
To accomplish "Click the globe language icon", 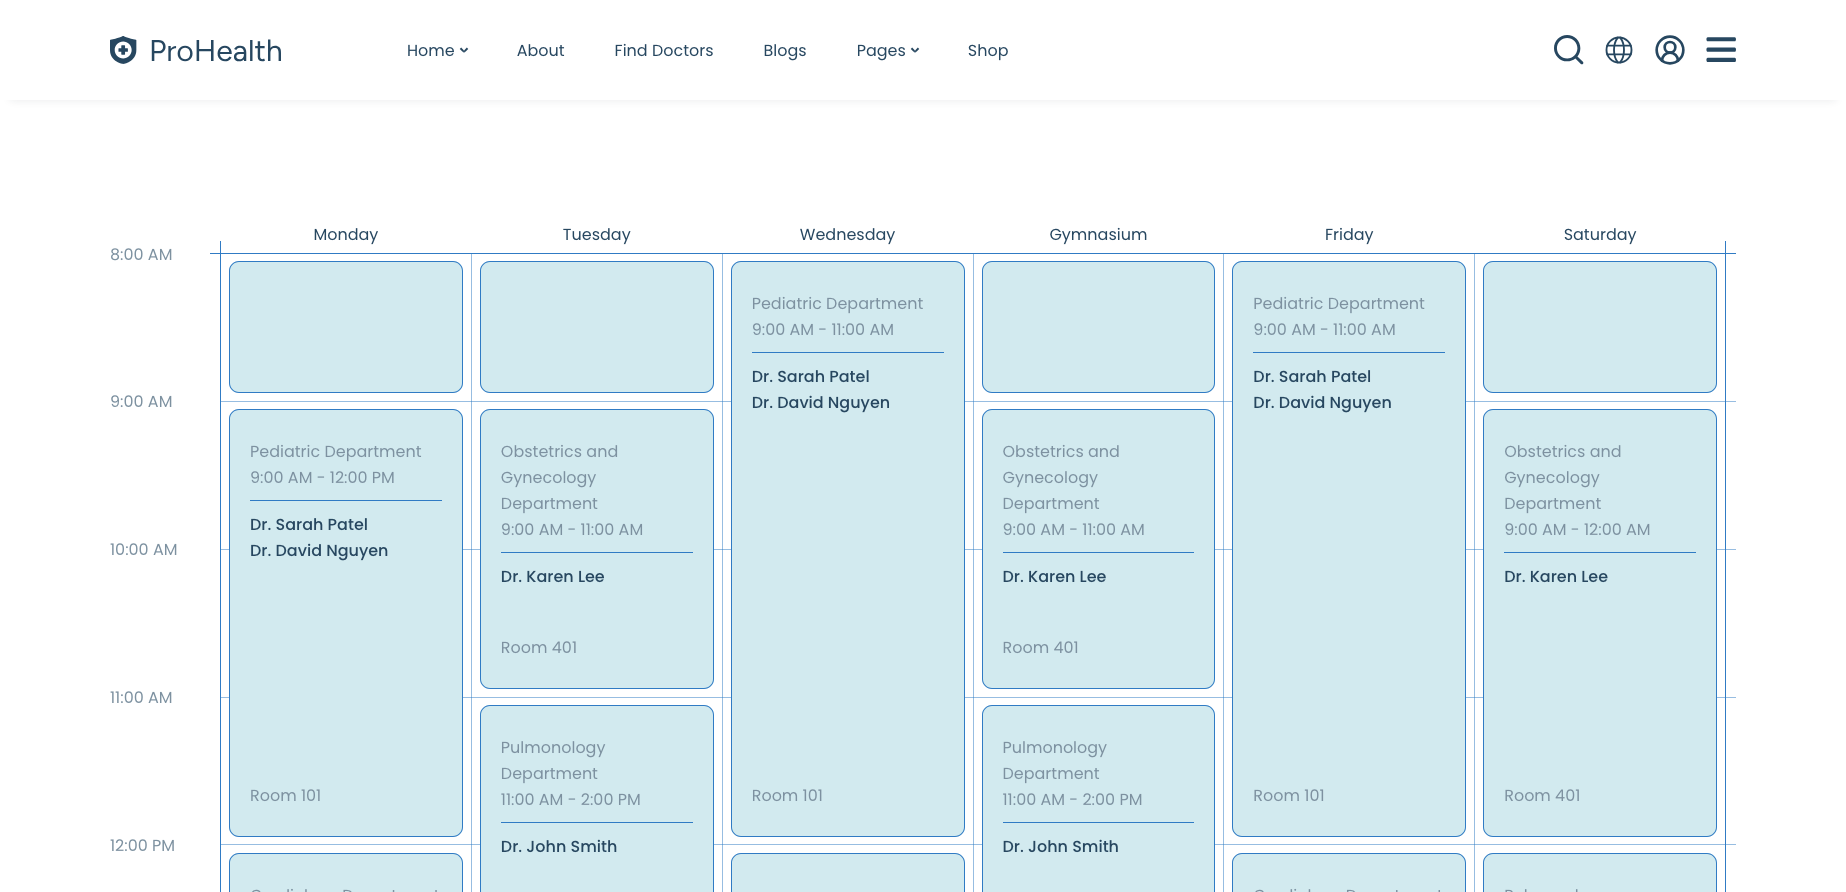I will click(x=1619, y=50).
